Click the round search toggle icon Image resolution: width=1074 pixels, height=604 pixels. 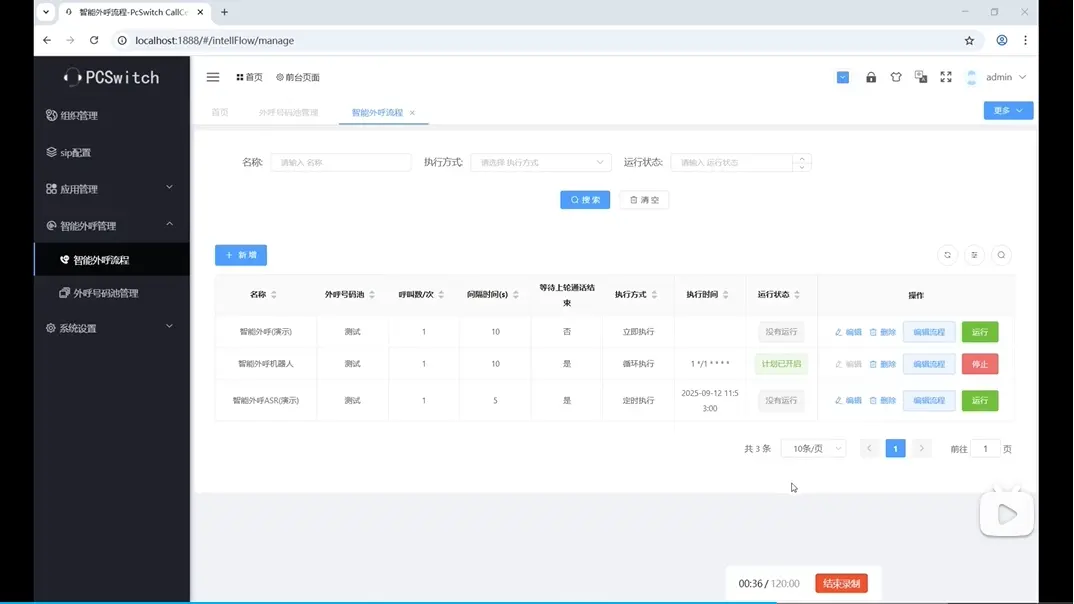point(1001,255)
